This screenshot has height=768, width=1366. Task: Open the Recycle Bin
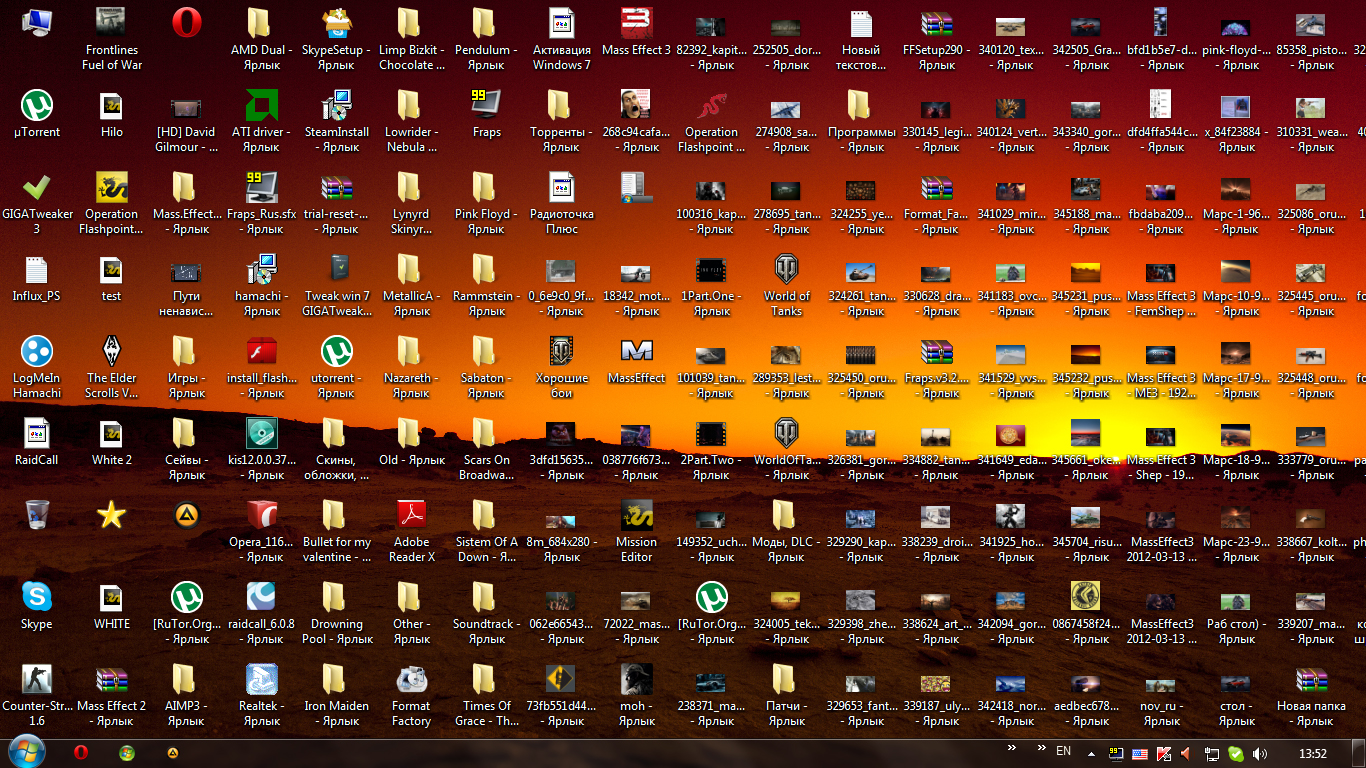37,516
